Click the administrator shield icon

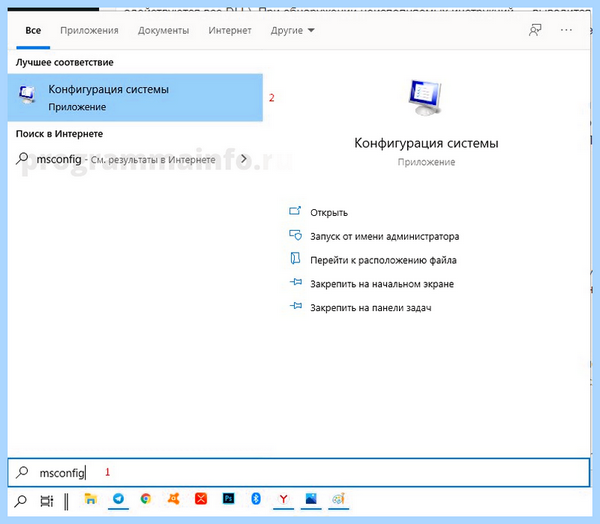click(295, 235)
